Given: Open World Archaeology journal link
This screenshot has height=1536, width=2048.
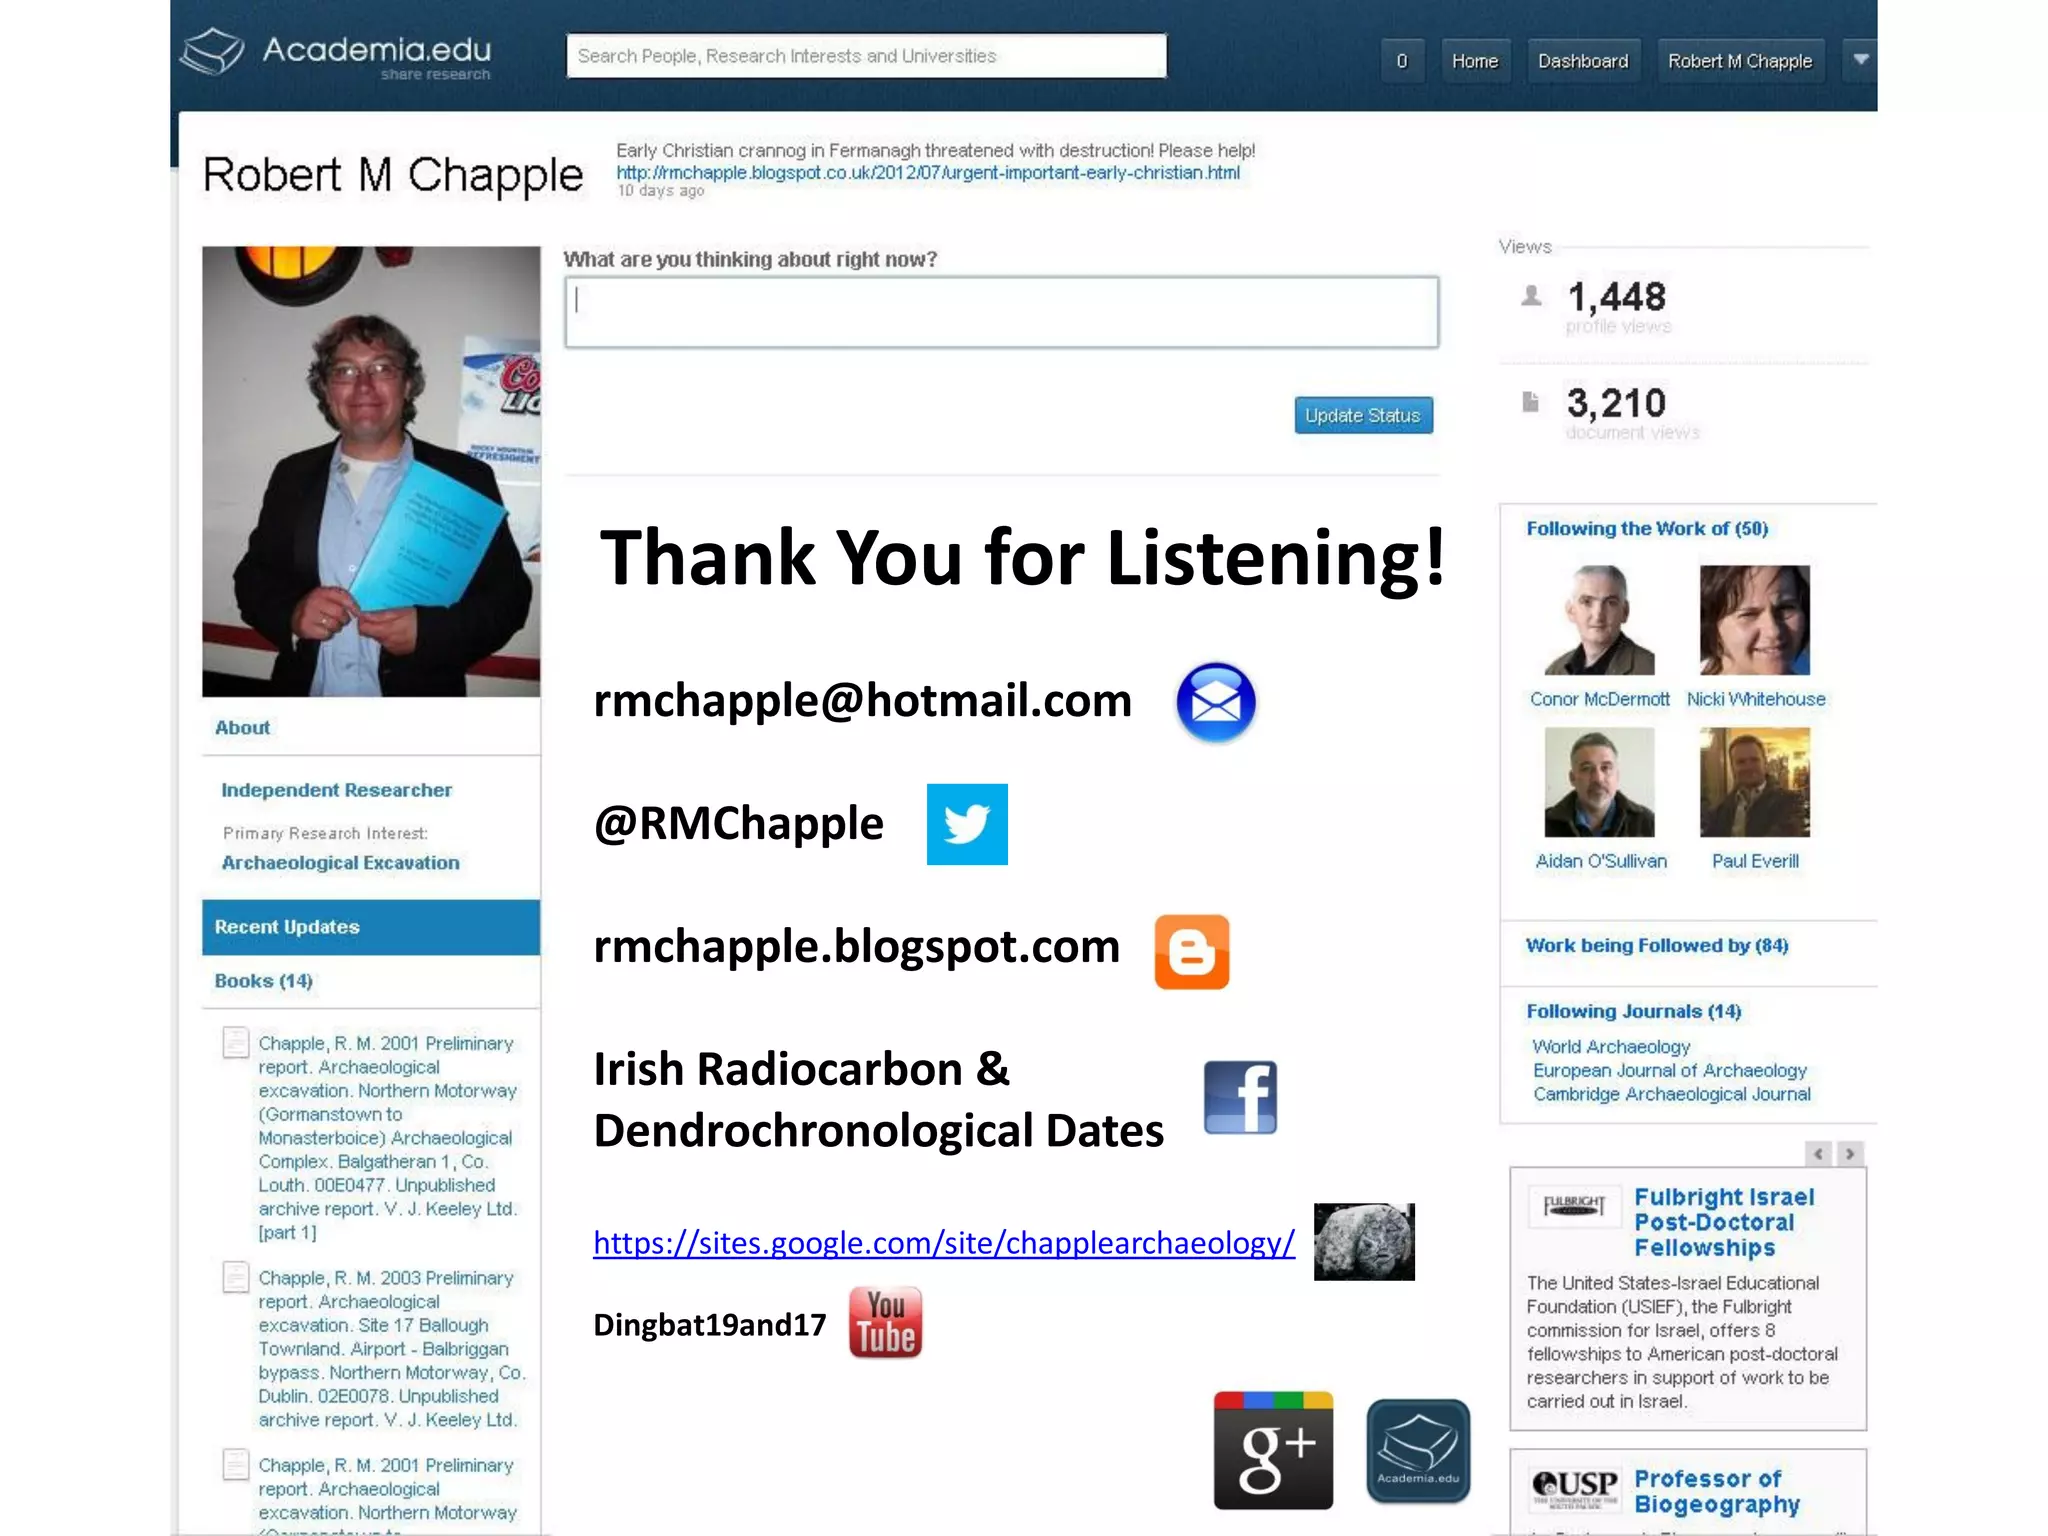Looking at the screenshot, I should [1612, 1046].
